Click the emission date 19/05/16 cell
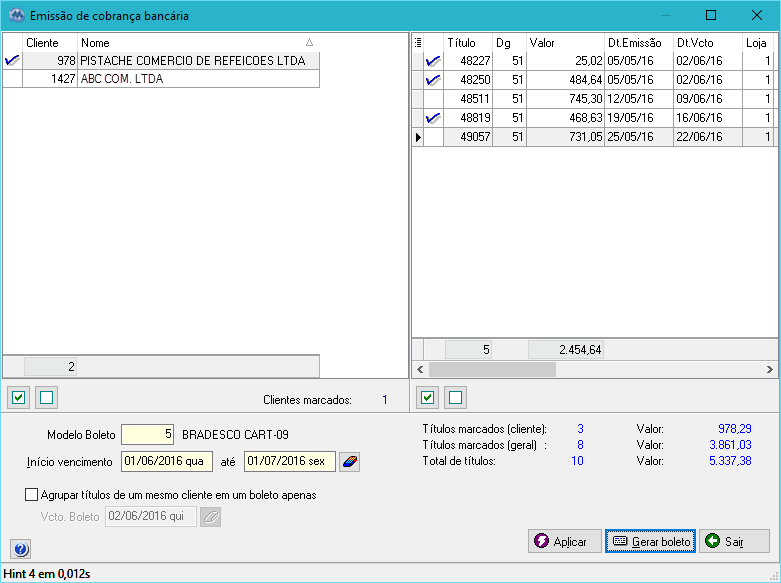The width and height of the screenshot is (781, 583). pos(639,118)
